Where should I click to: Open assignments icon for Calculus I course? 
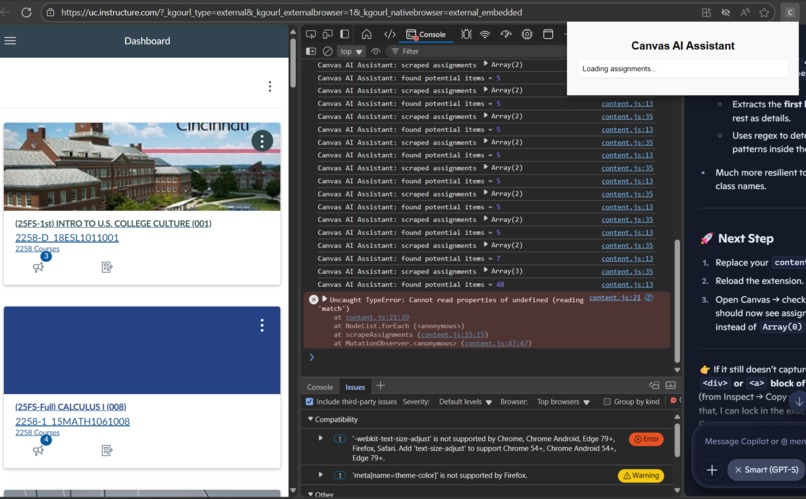107,450
